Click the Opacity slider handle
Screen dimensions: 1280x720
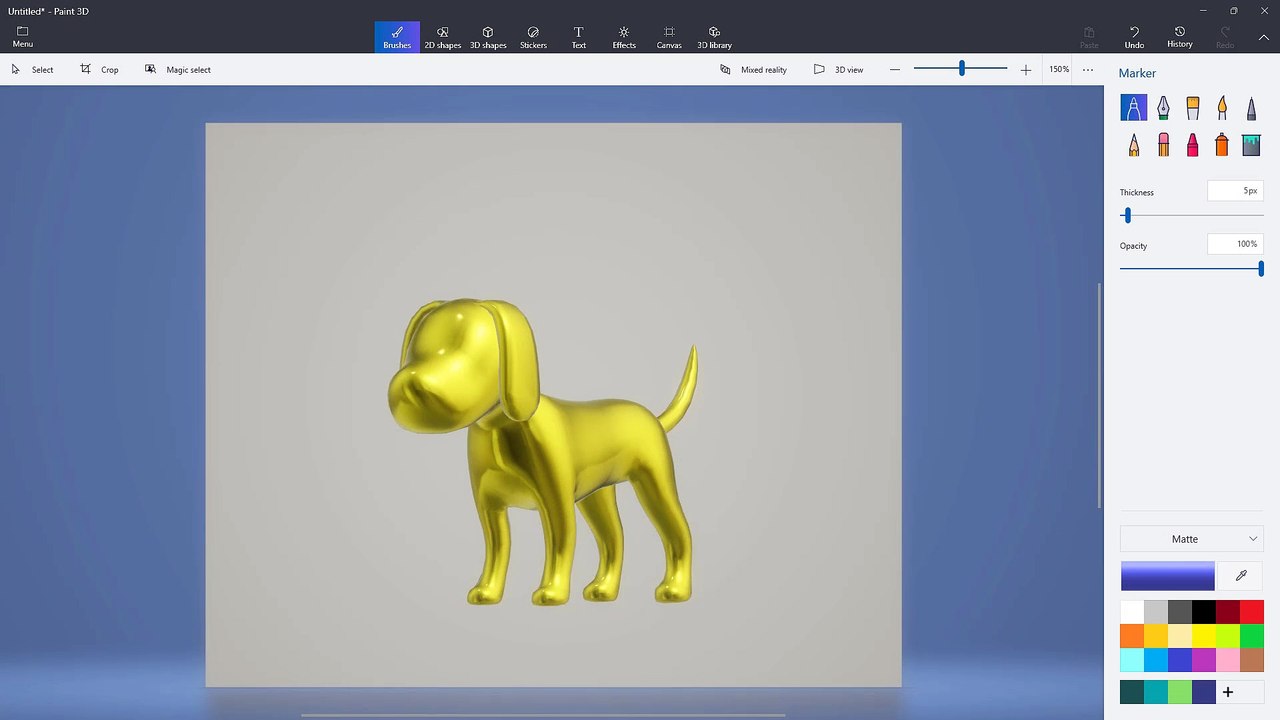point(1261,268)
